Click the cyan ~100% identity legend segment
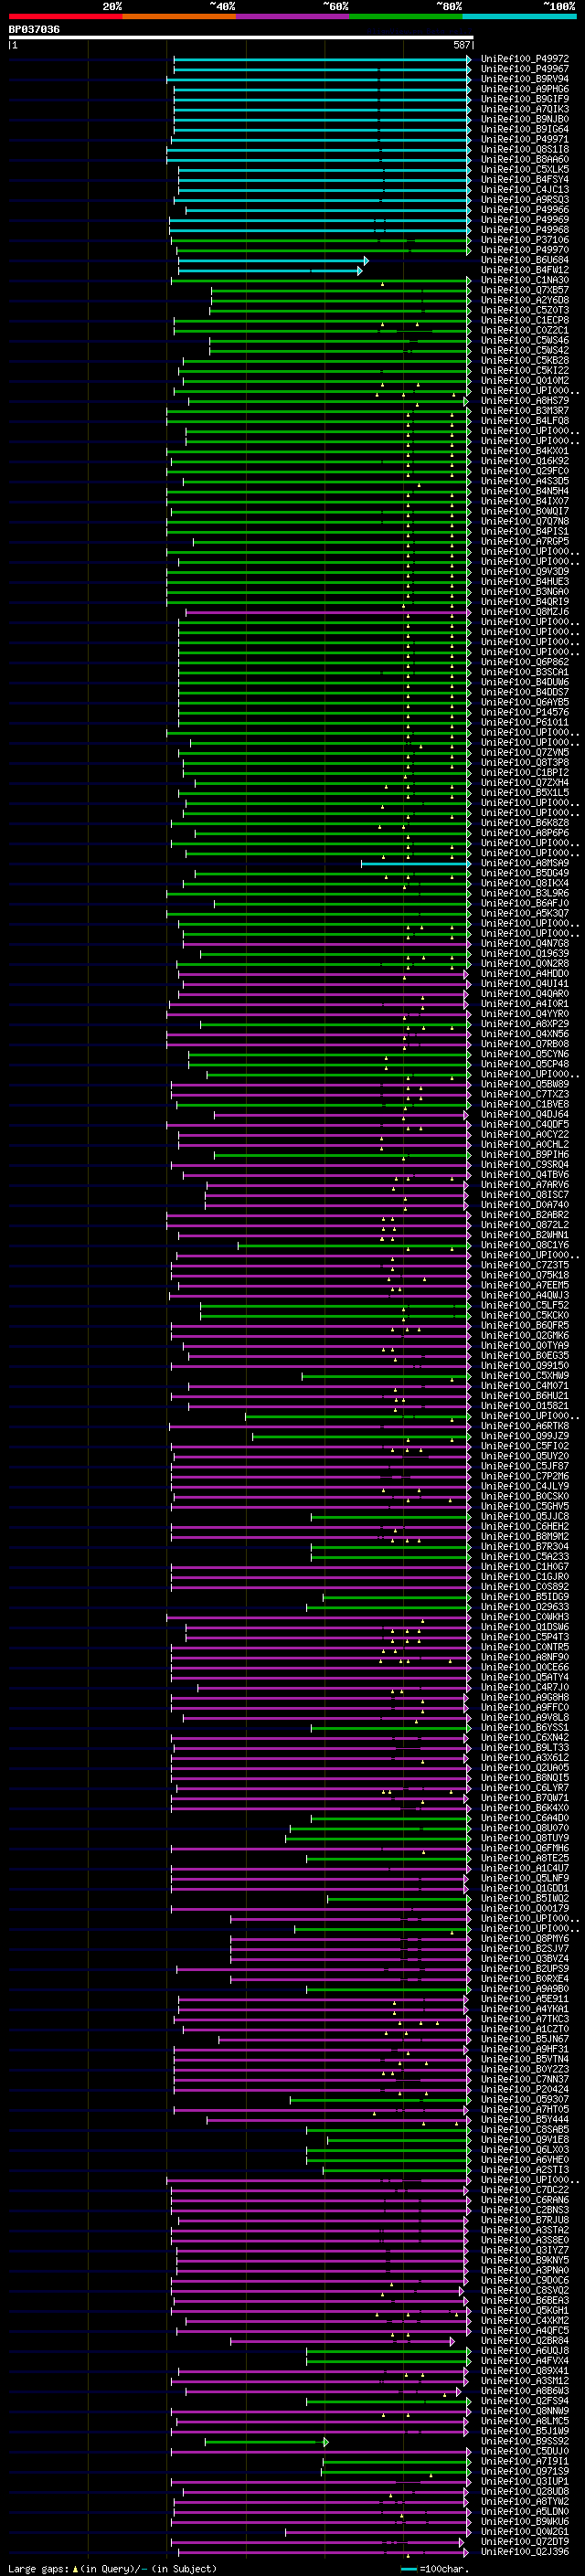The width and height of the screenshot is (585, 2576). pyautogui.click(x=519, y=16)
